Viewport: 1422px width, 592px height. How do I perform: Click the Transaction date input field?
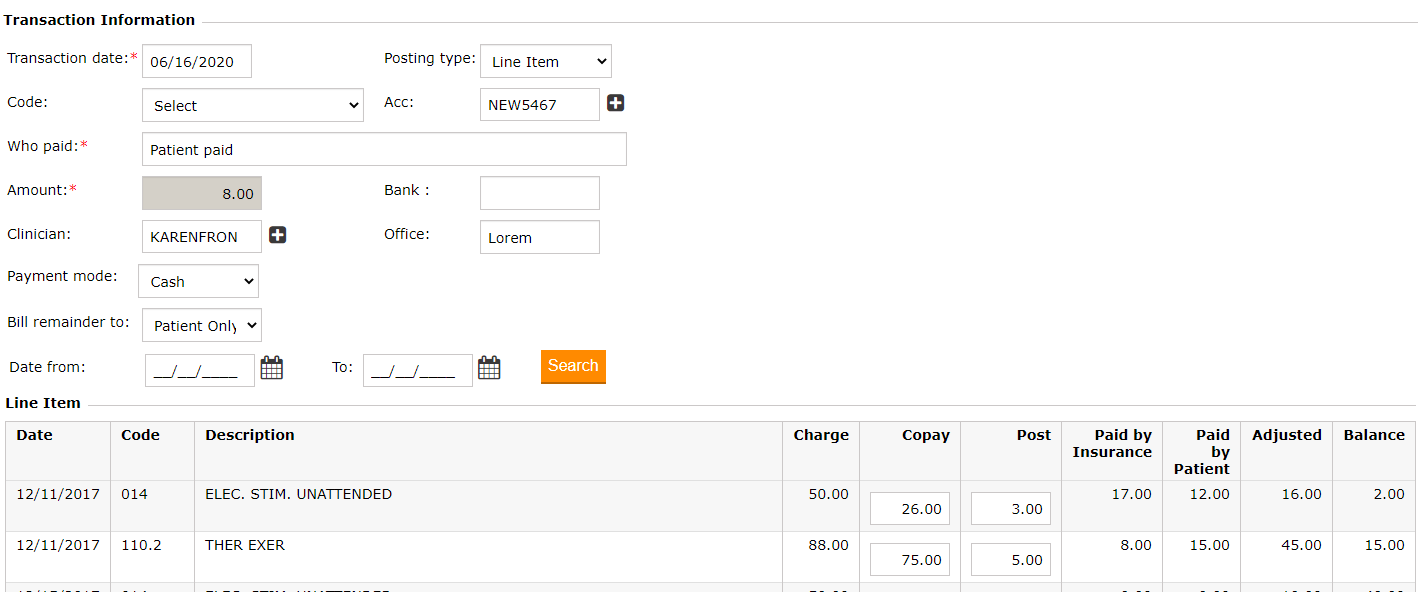pyautogui.click(x=196, y=61)
